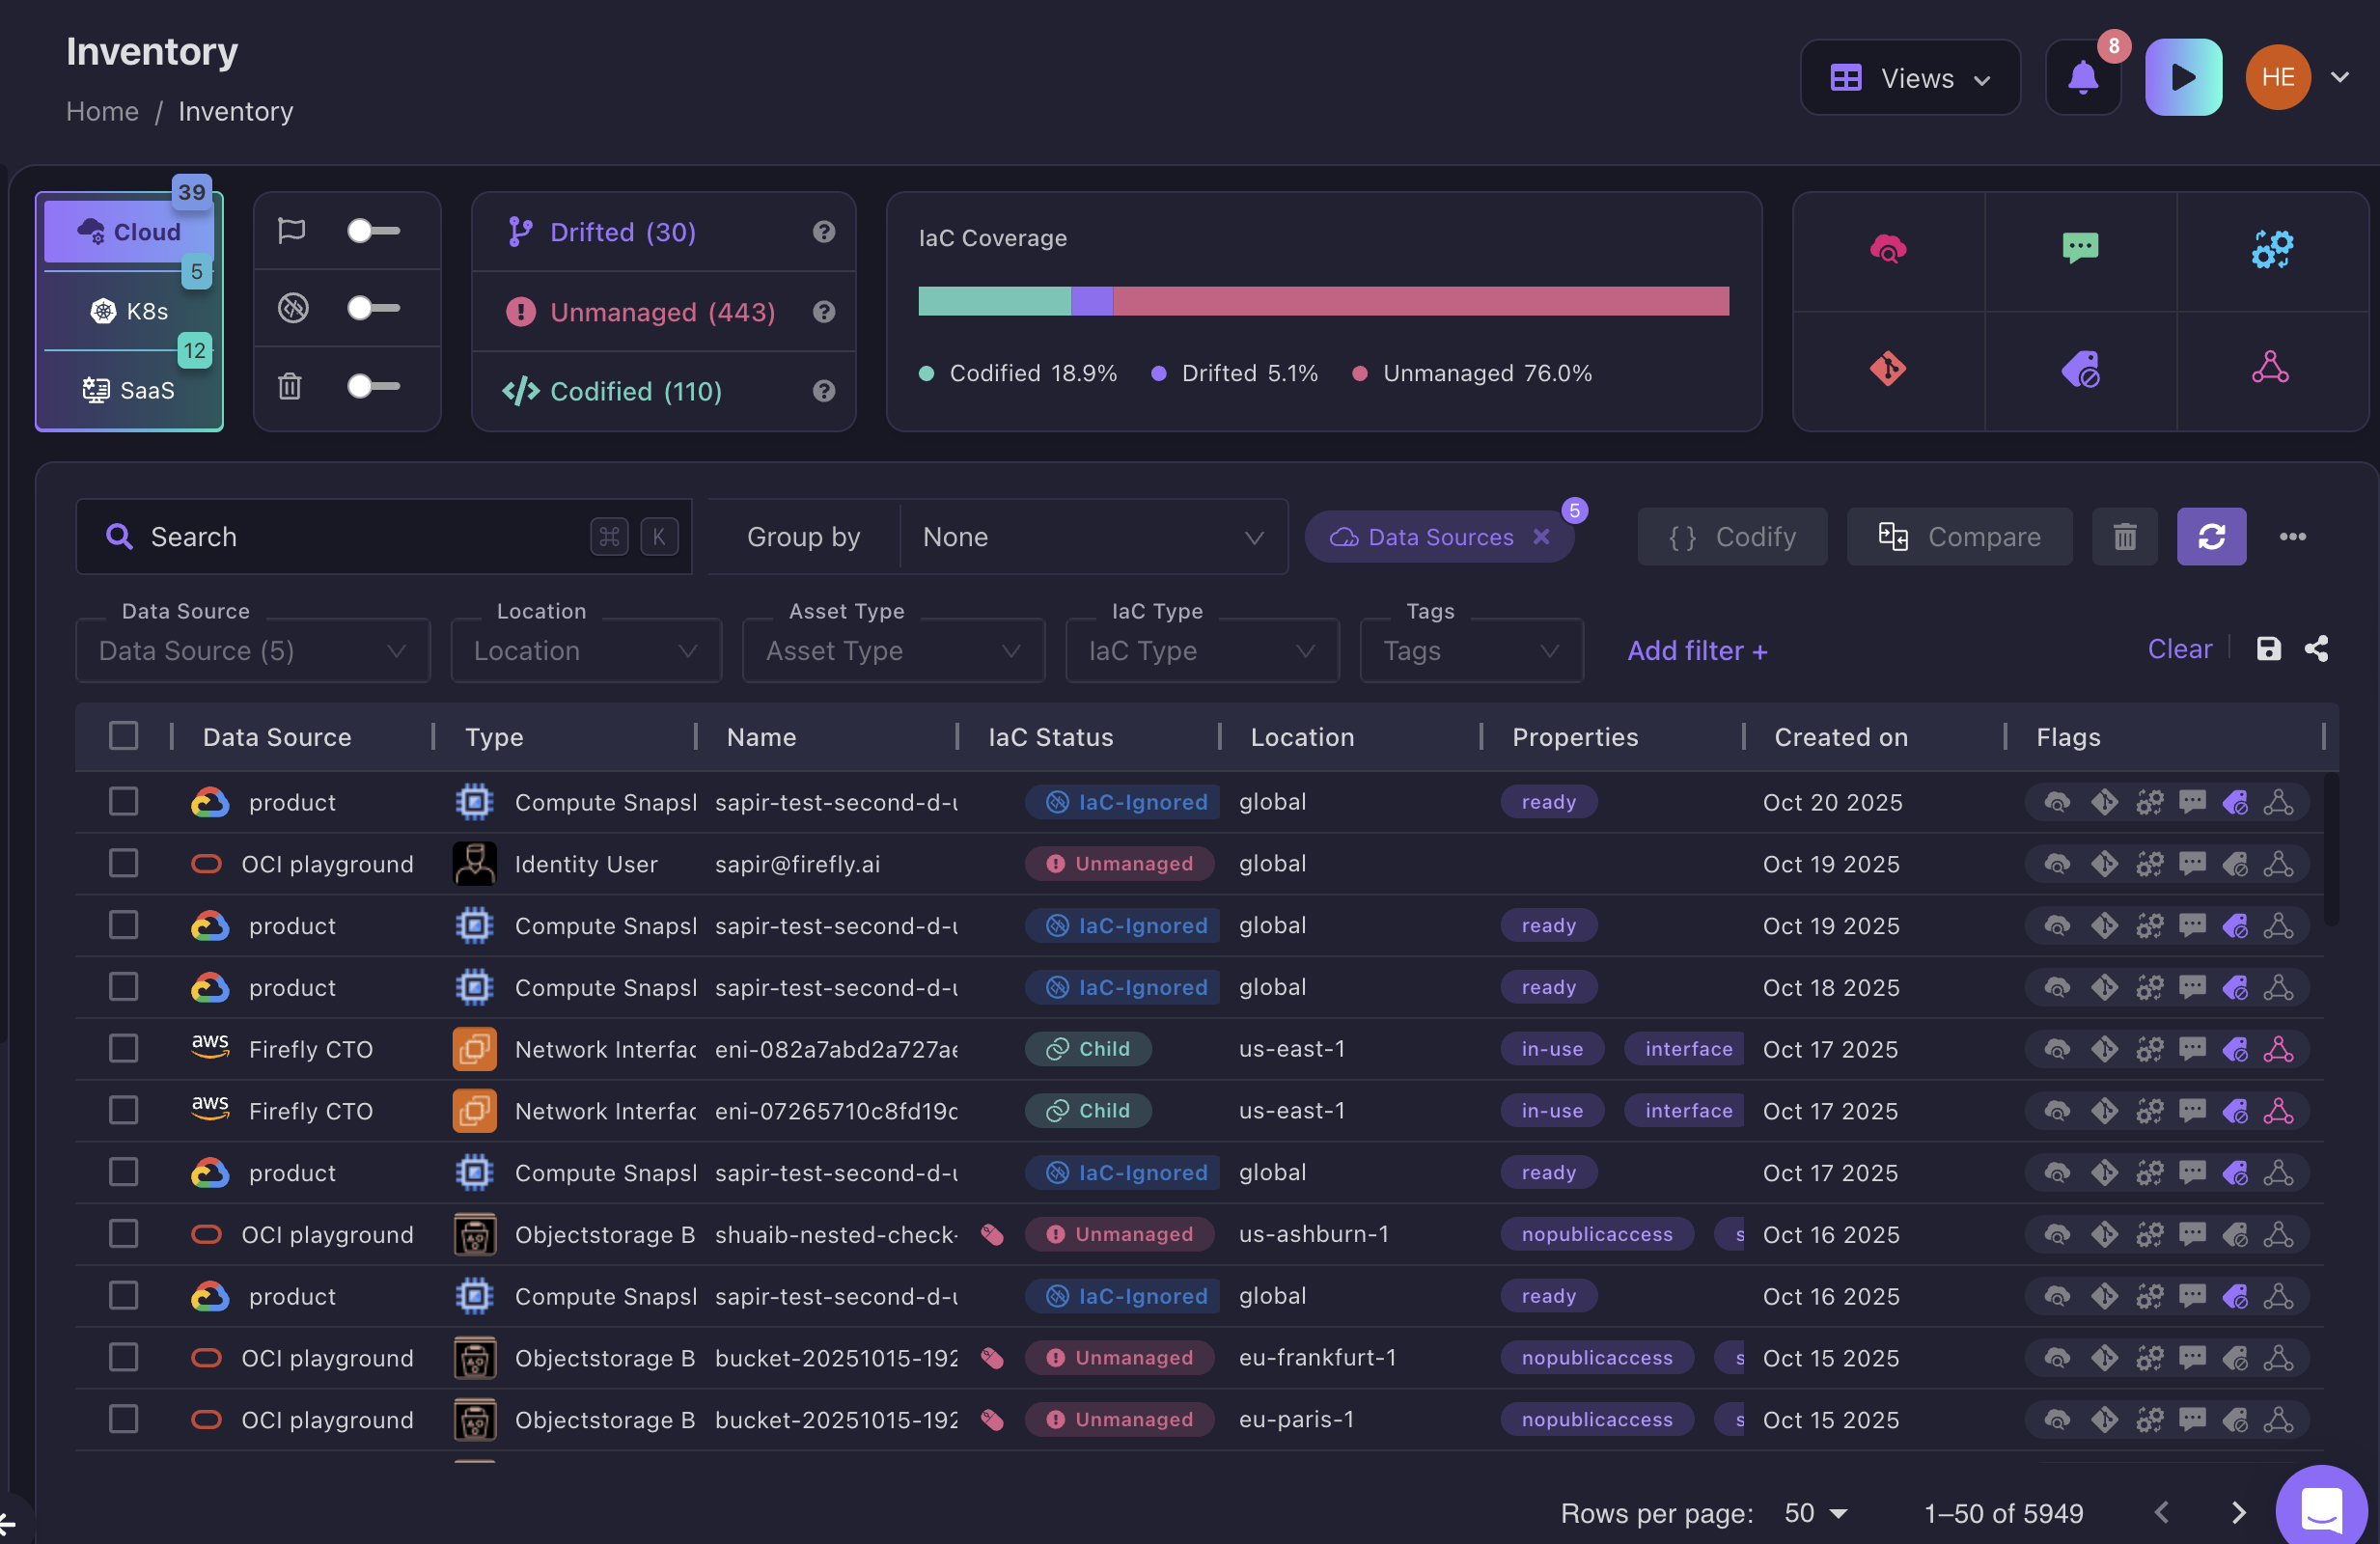2380x1544 pixels.
Task: Click the purple refresh icon button
Action: click(x=2210, y=537)
